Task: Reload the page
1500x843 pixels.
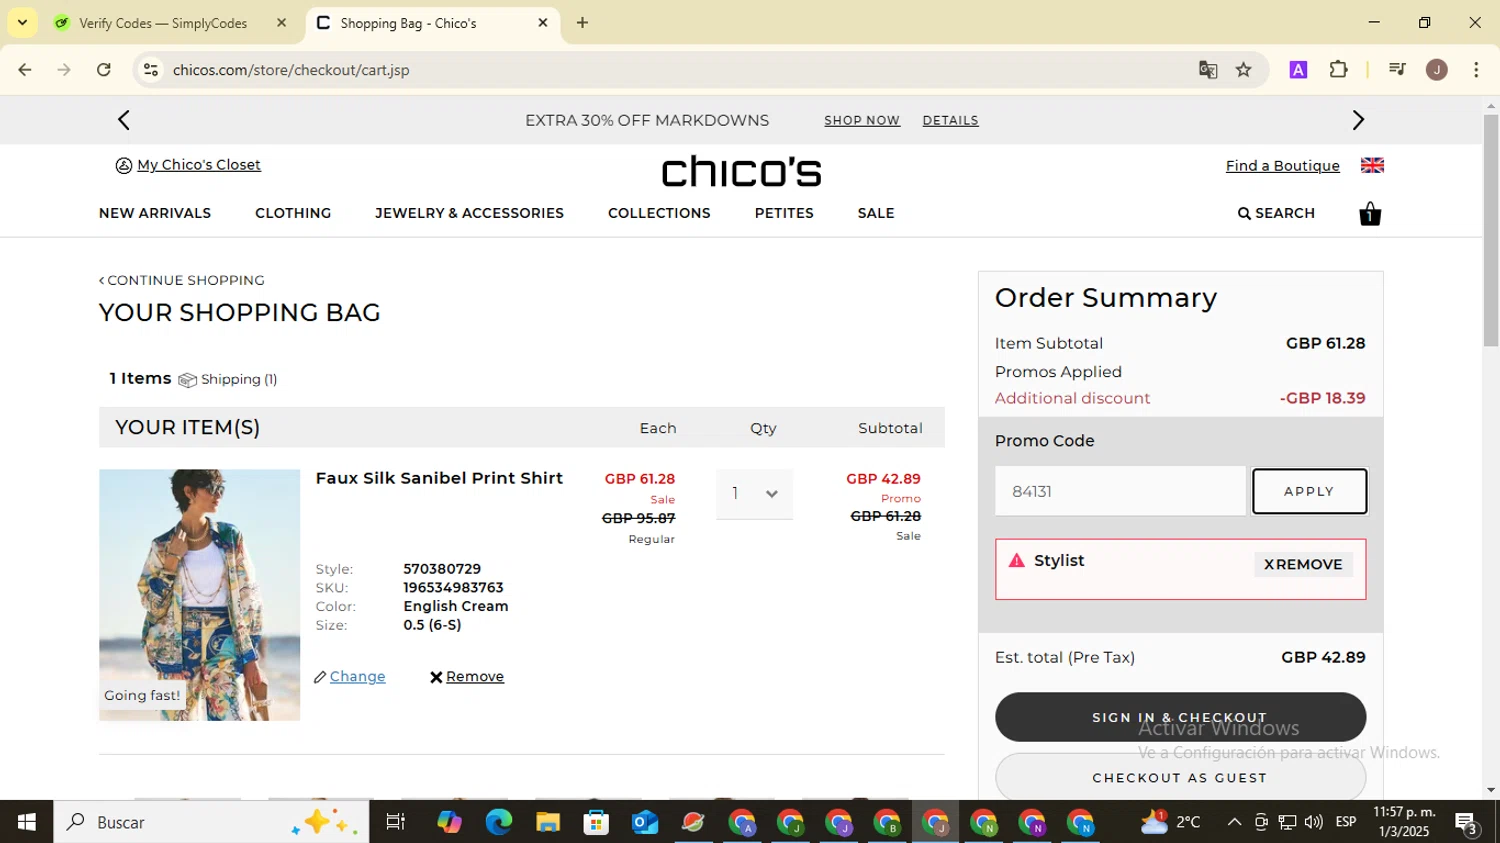Action: coord(104,70)
